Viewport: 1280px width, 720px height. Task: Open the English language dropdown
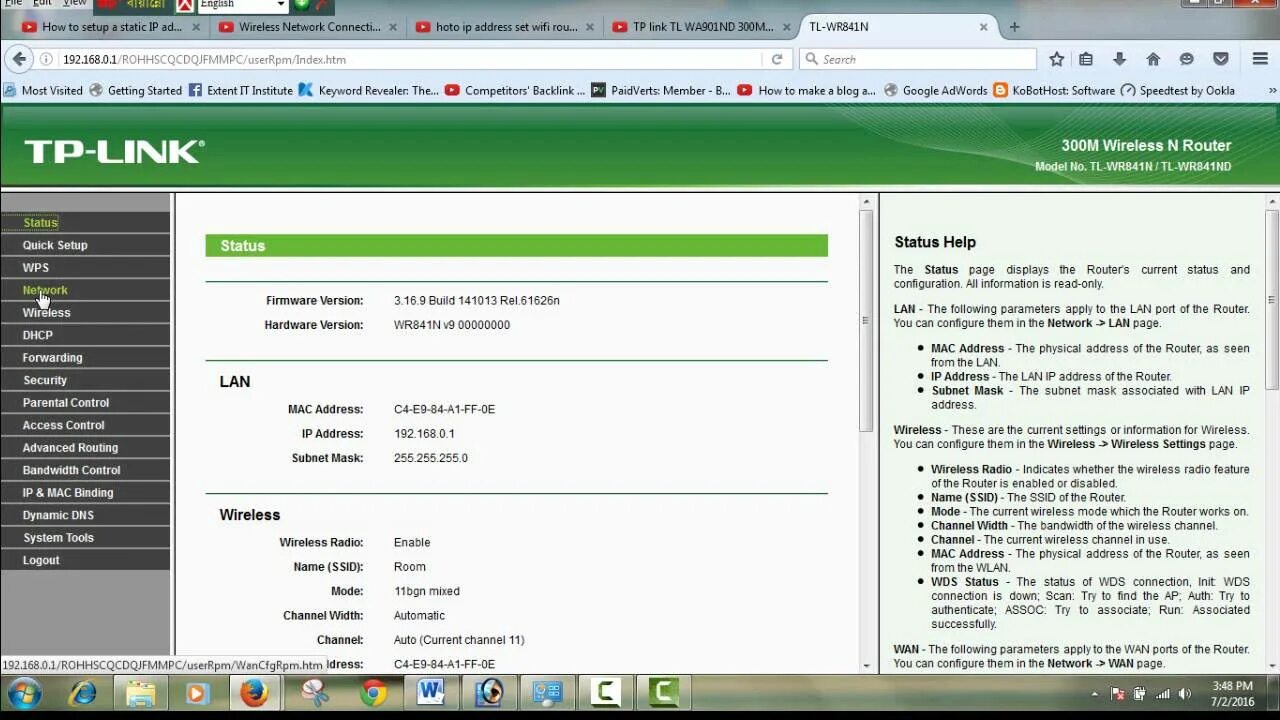(243, 5)
